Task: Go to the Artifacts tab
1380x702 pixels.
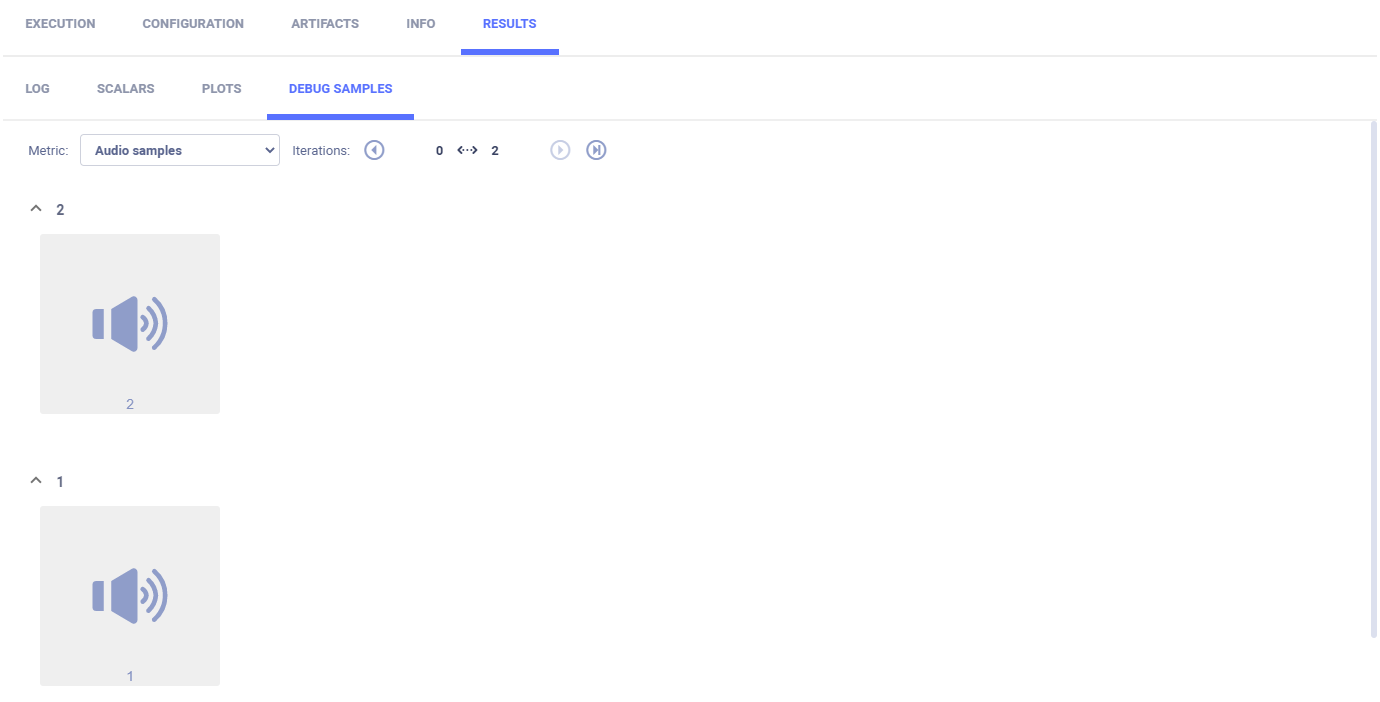Action: coord(325,24)
